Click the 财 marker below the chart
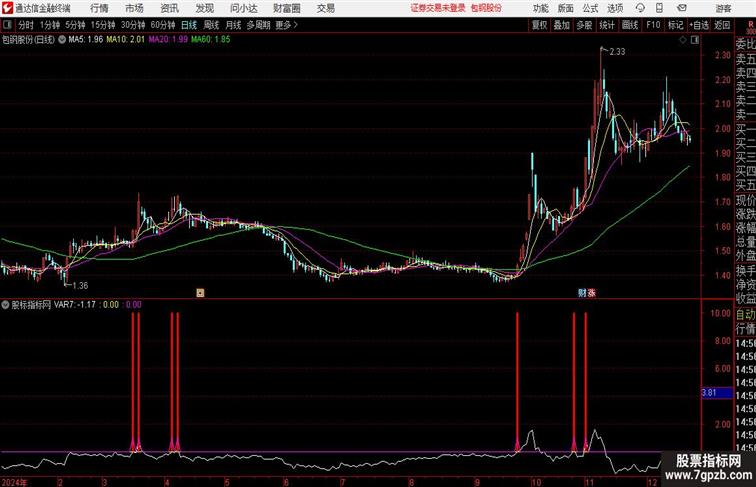Image resolution: width=756 pixels, height=487 pixels. 582,292
